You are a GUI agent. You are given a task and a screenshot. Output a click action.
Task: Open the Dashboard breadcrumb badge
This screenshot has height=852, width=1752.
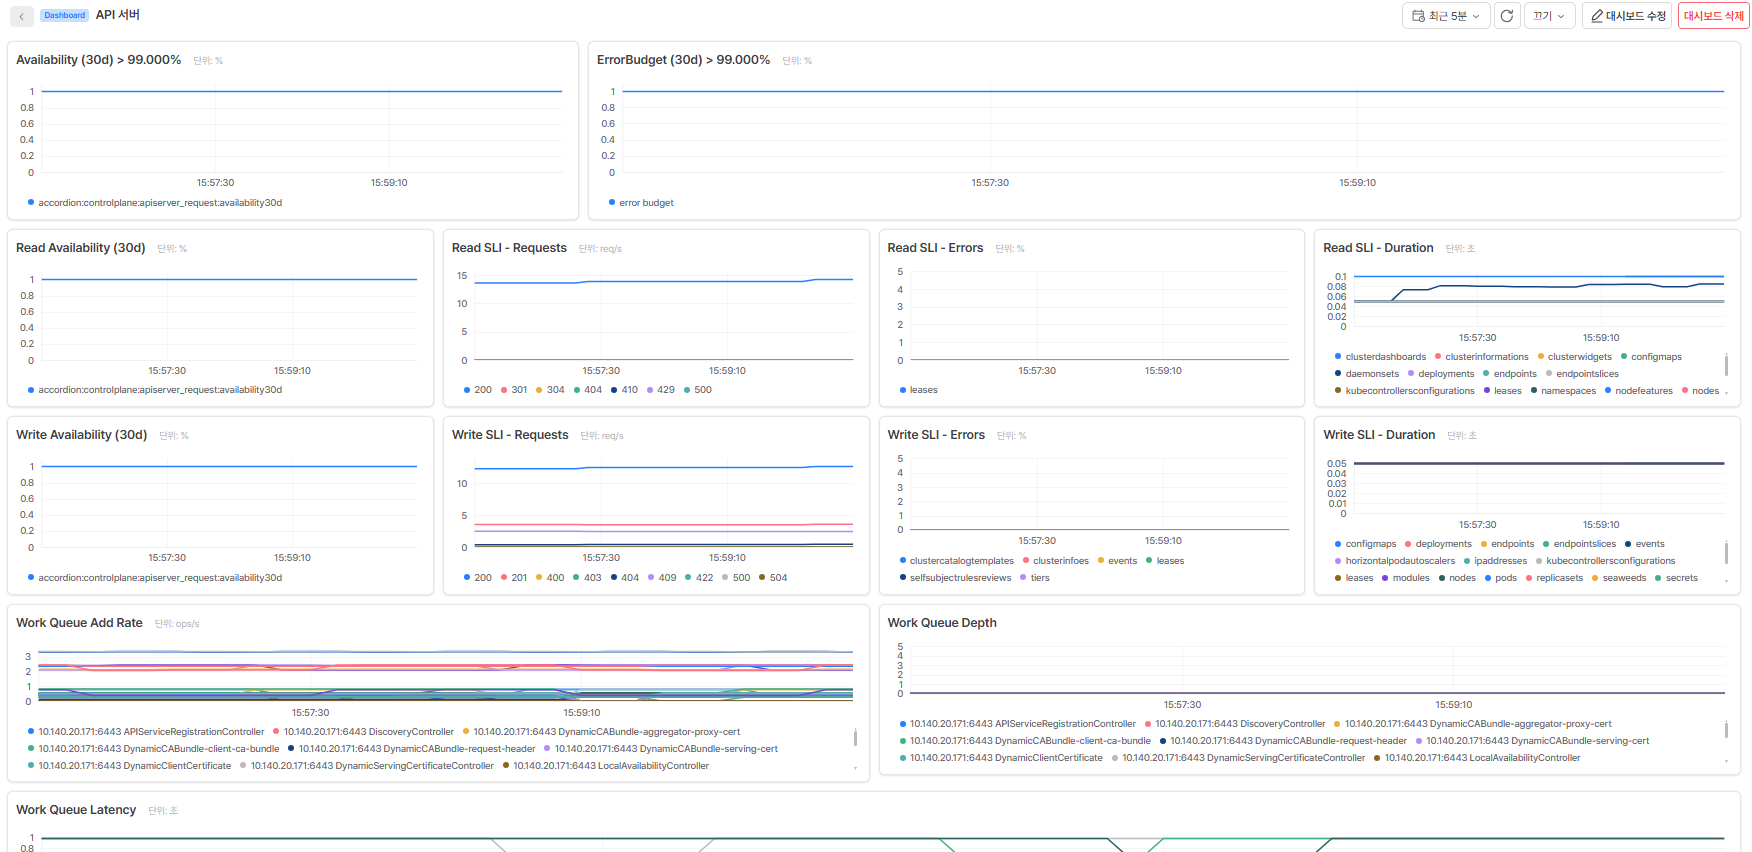point(65,15)
